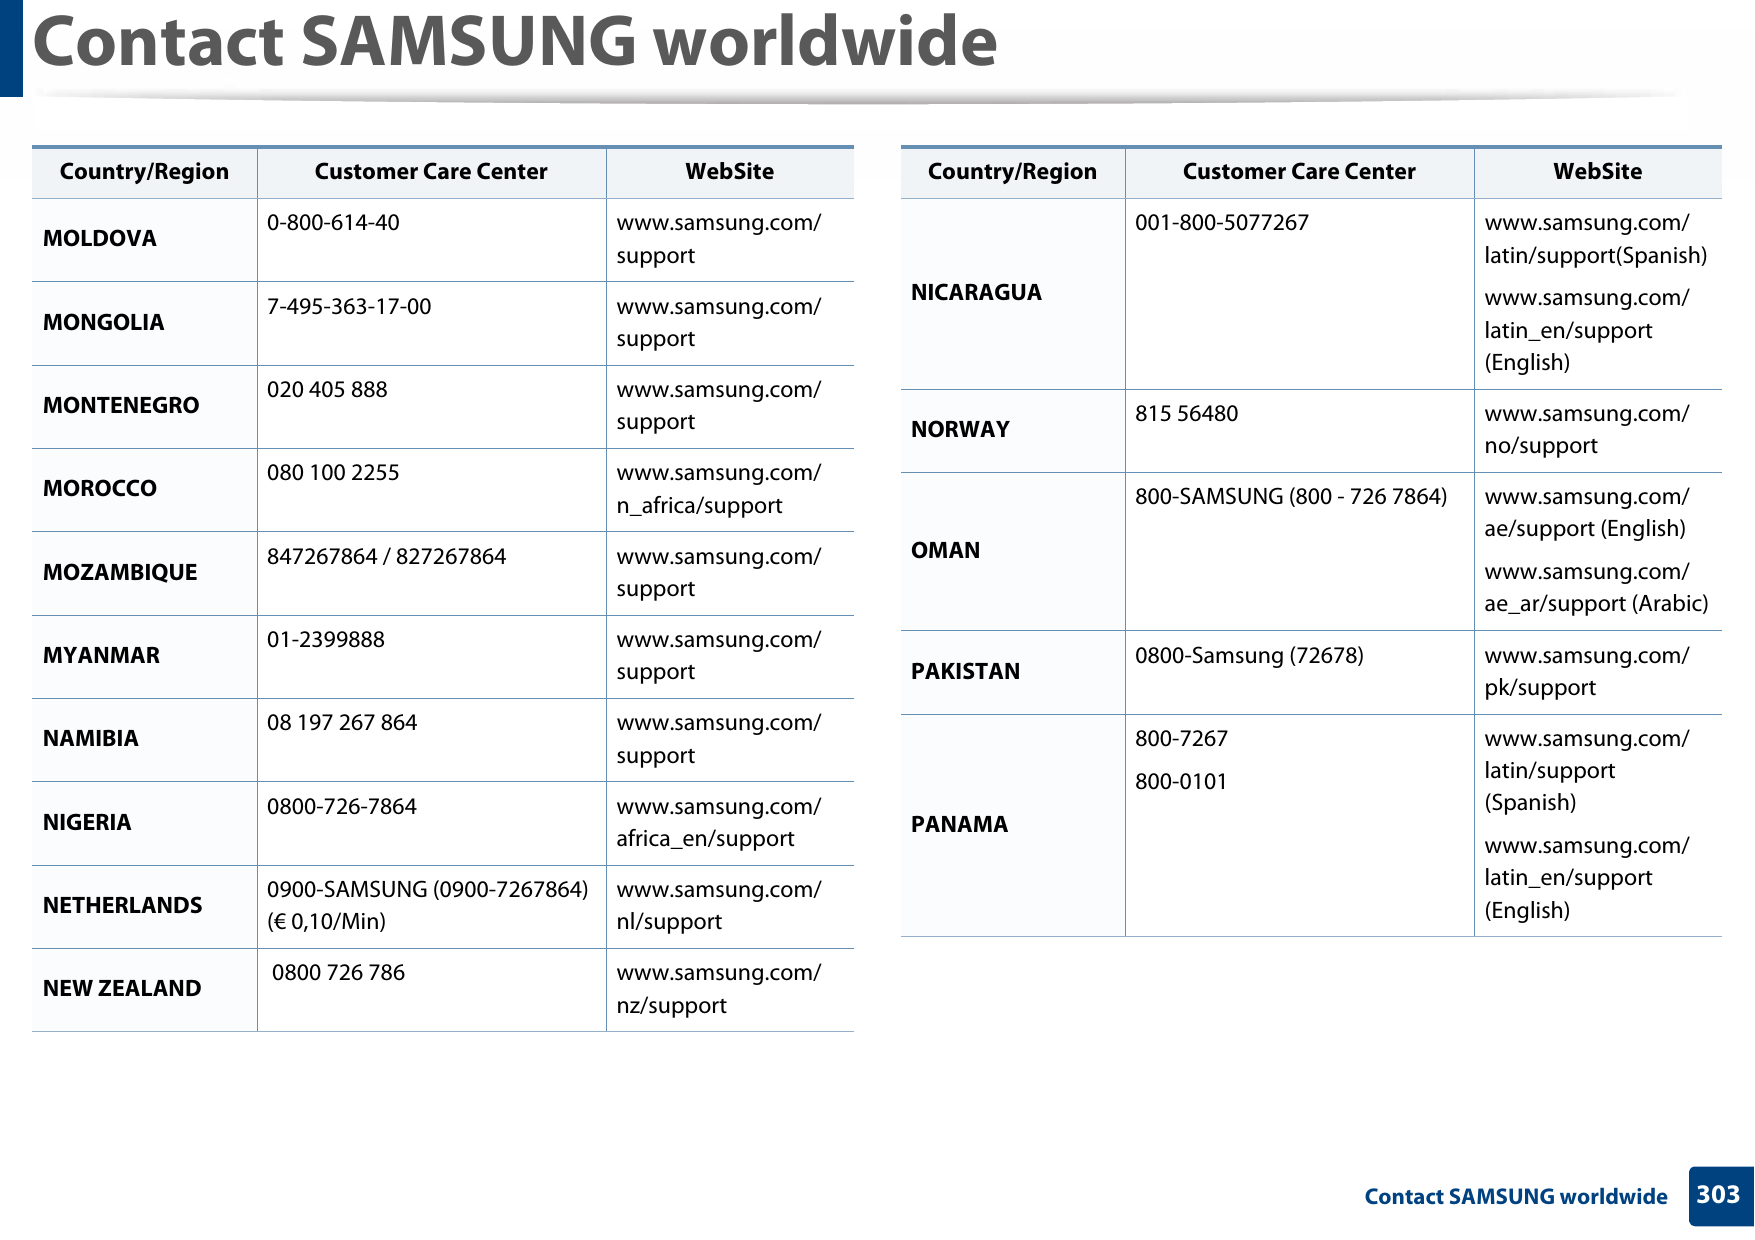1755x1240 pixels.
Task: Select the MONTENEGRO country name
Action: 121,406
